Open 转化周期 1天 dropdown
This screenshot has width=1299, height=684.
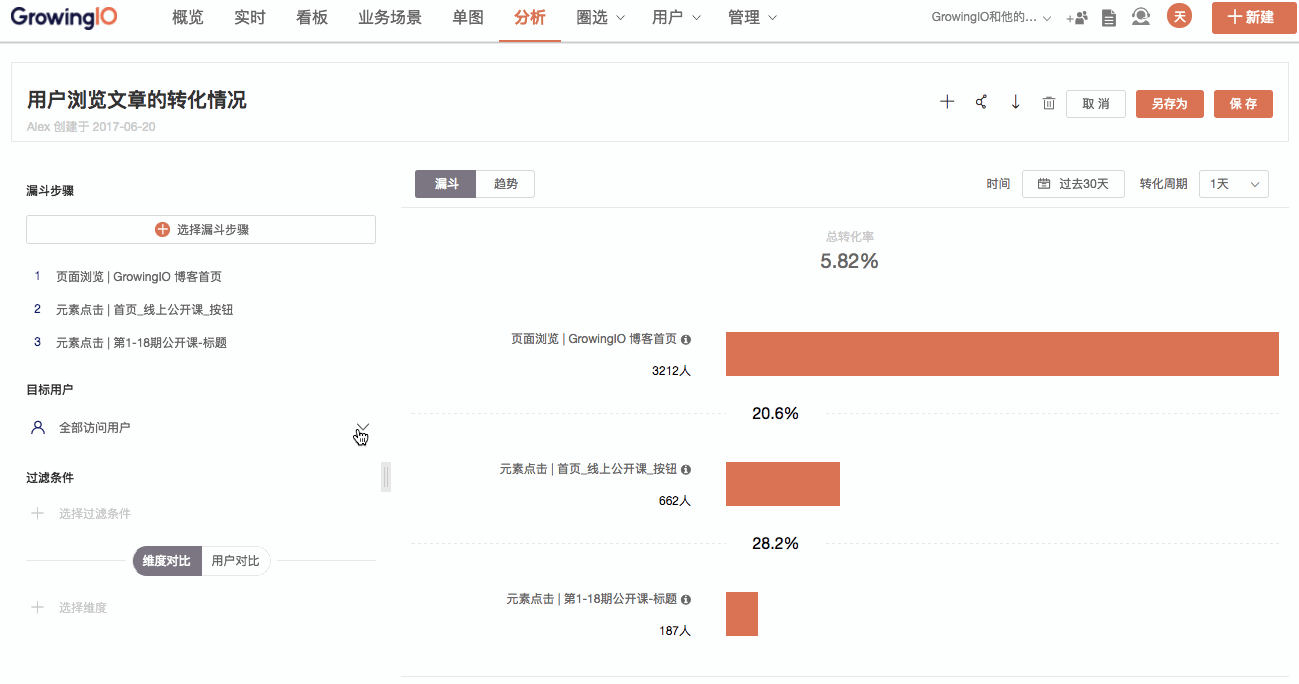pos(1233,184)
